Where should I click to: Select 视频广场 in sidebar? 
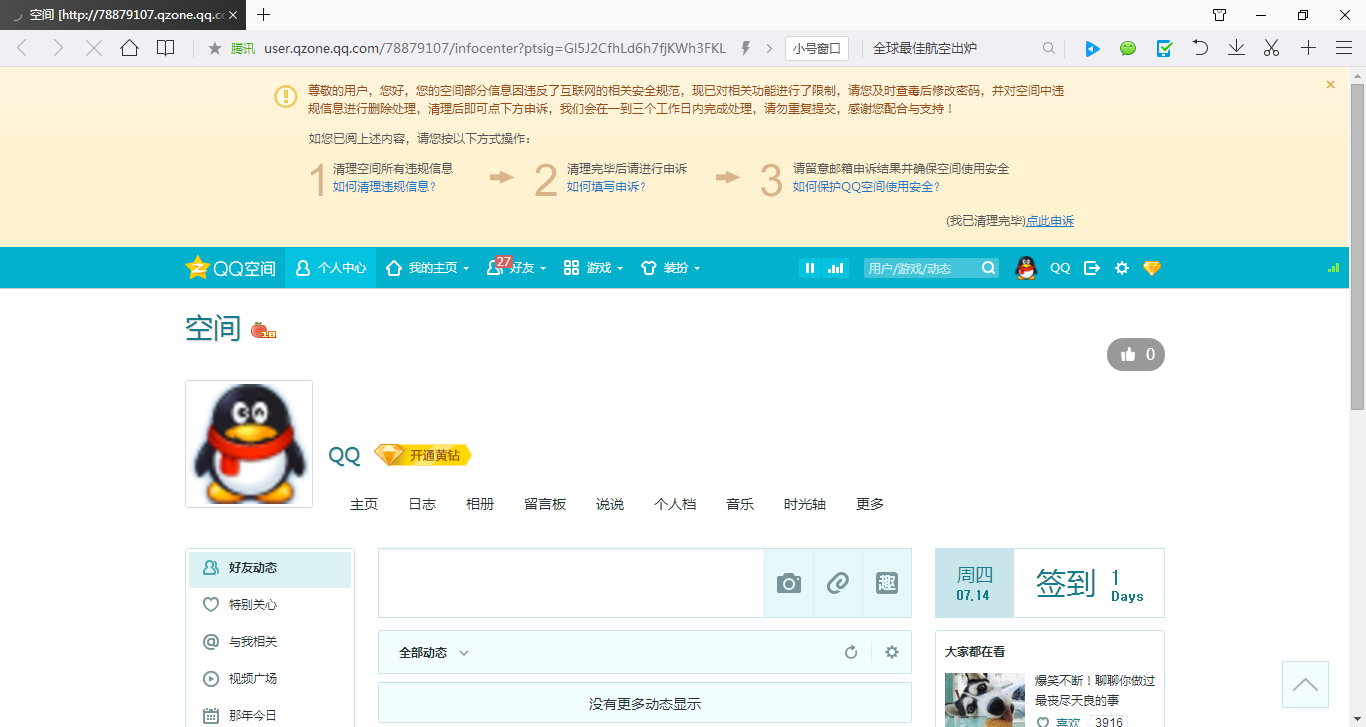tap(270, 679)
